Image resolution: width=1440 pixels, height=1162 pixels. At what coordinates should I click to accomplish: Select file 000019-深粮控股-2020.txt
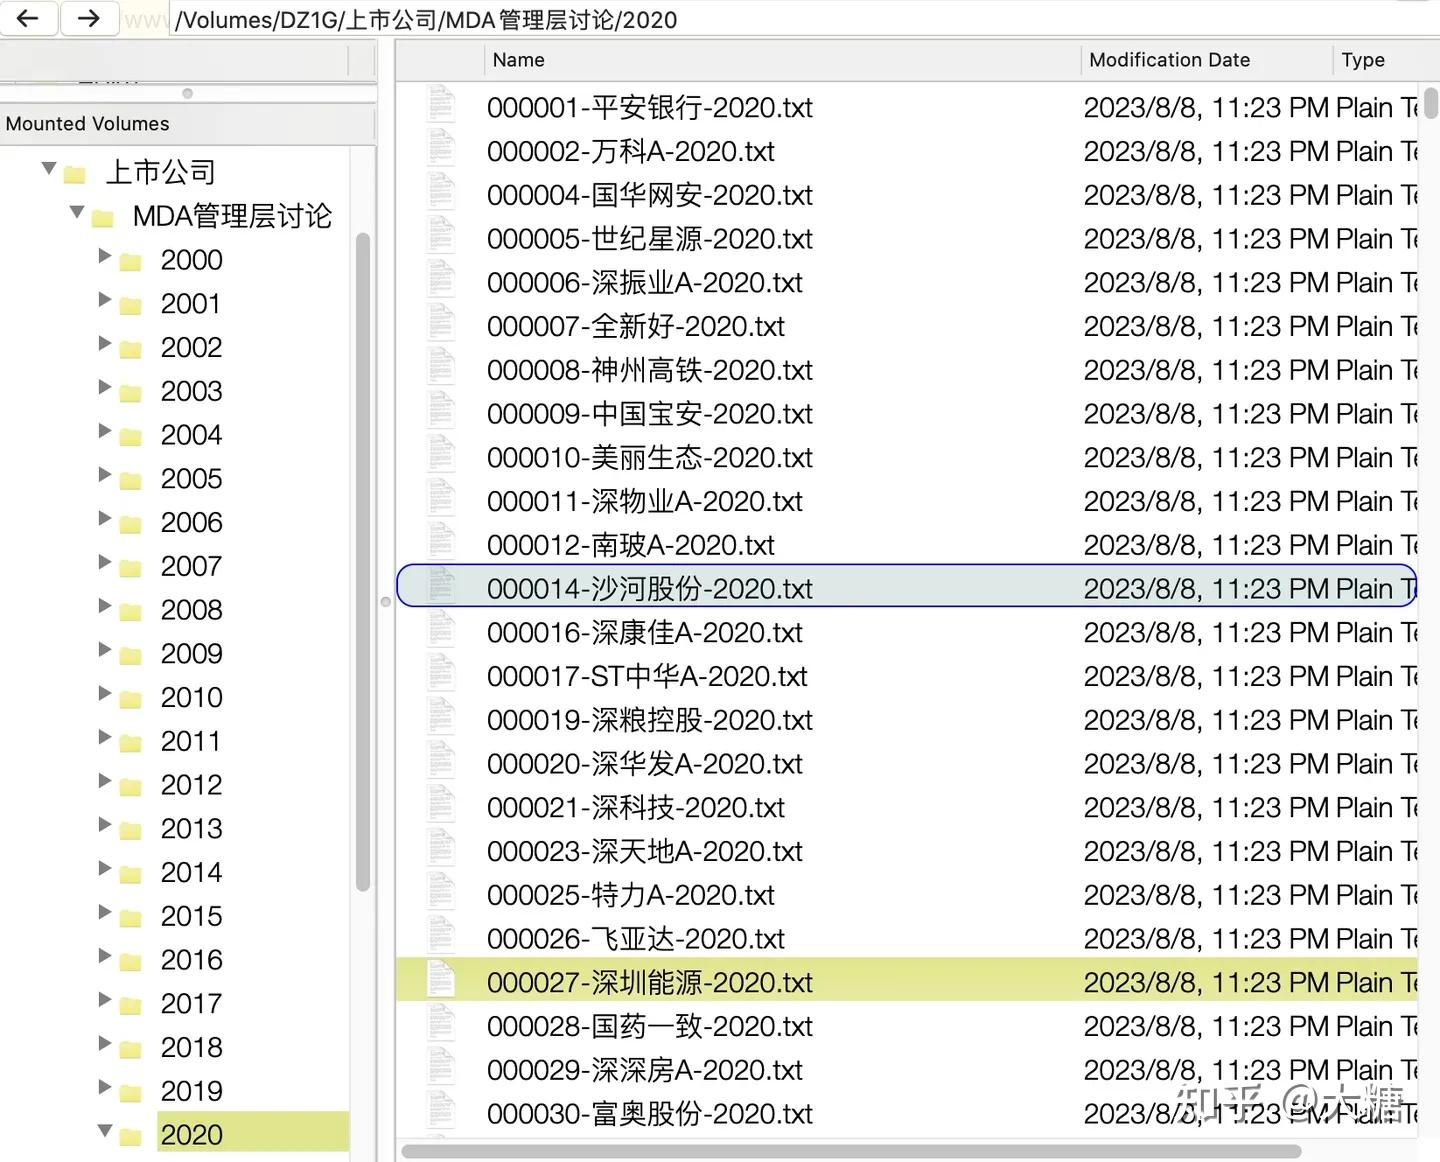[650, 720]
